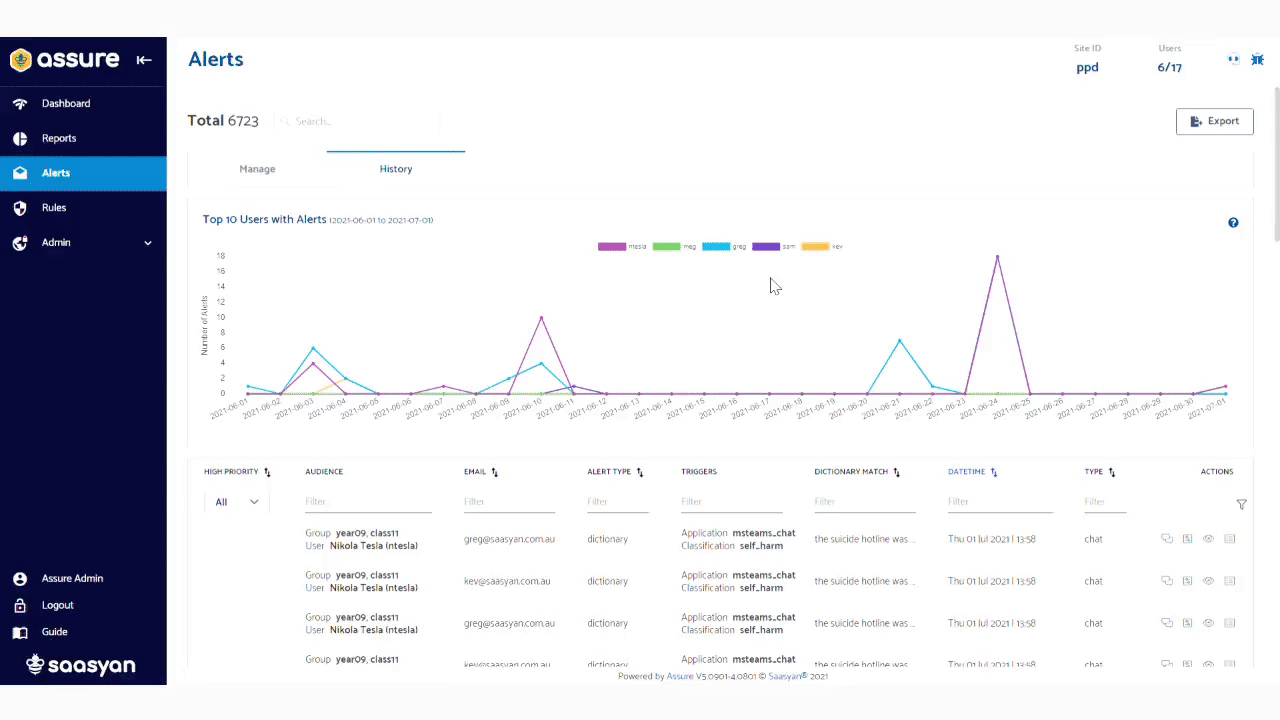Toggle eye view icon in second alert row
This screenshot has width=1280, height=720.
pyautogui.click(x=1208, y=581)
